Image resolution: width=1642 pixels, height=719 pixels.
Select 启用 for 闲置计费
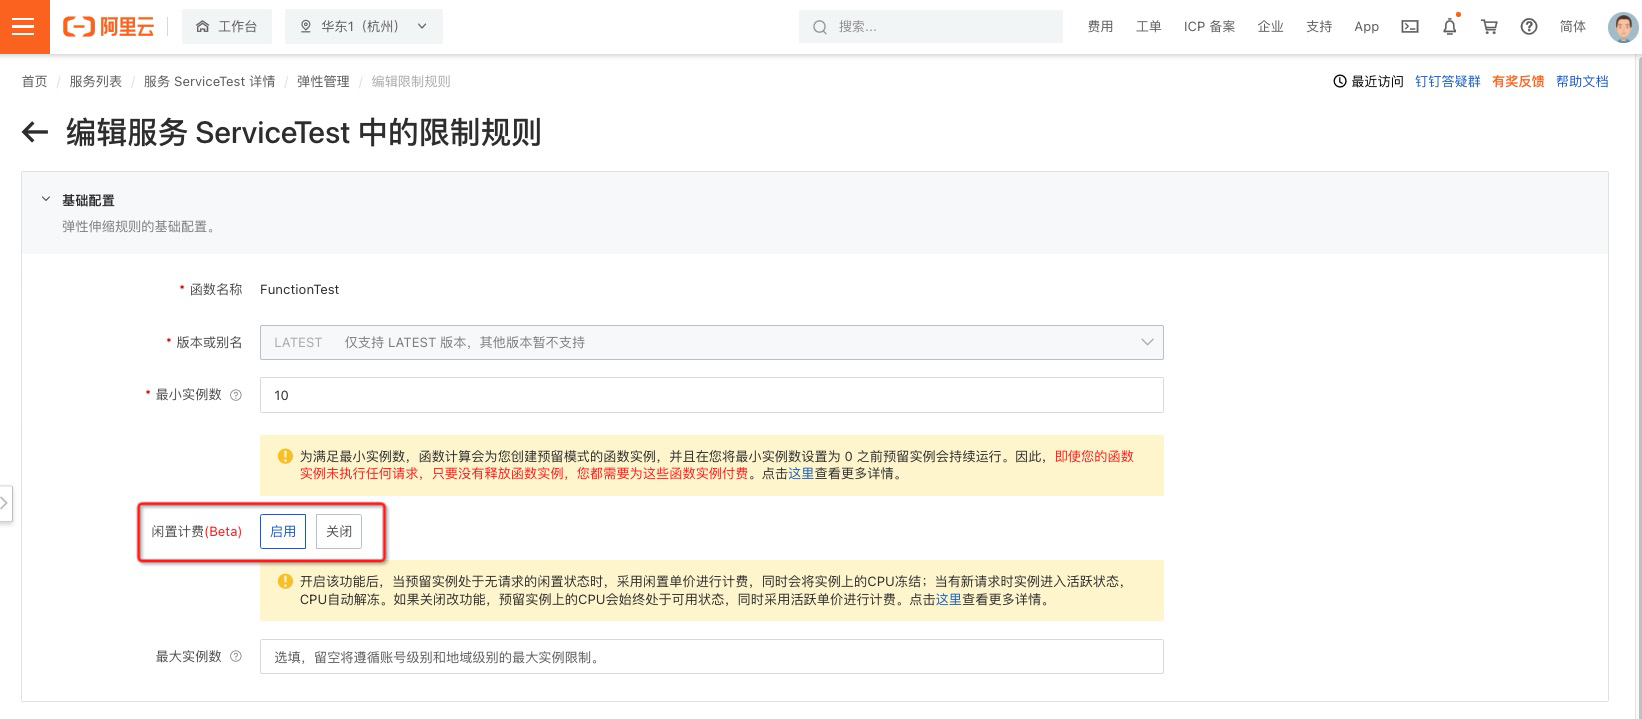(283, 531)
